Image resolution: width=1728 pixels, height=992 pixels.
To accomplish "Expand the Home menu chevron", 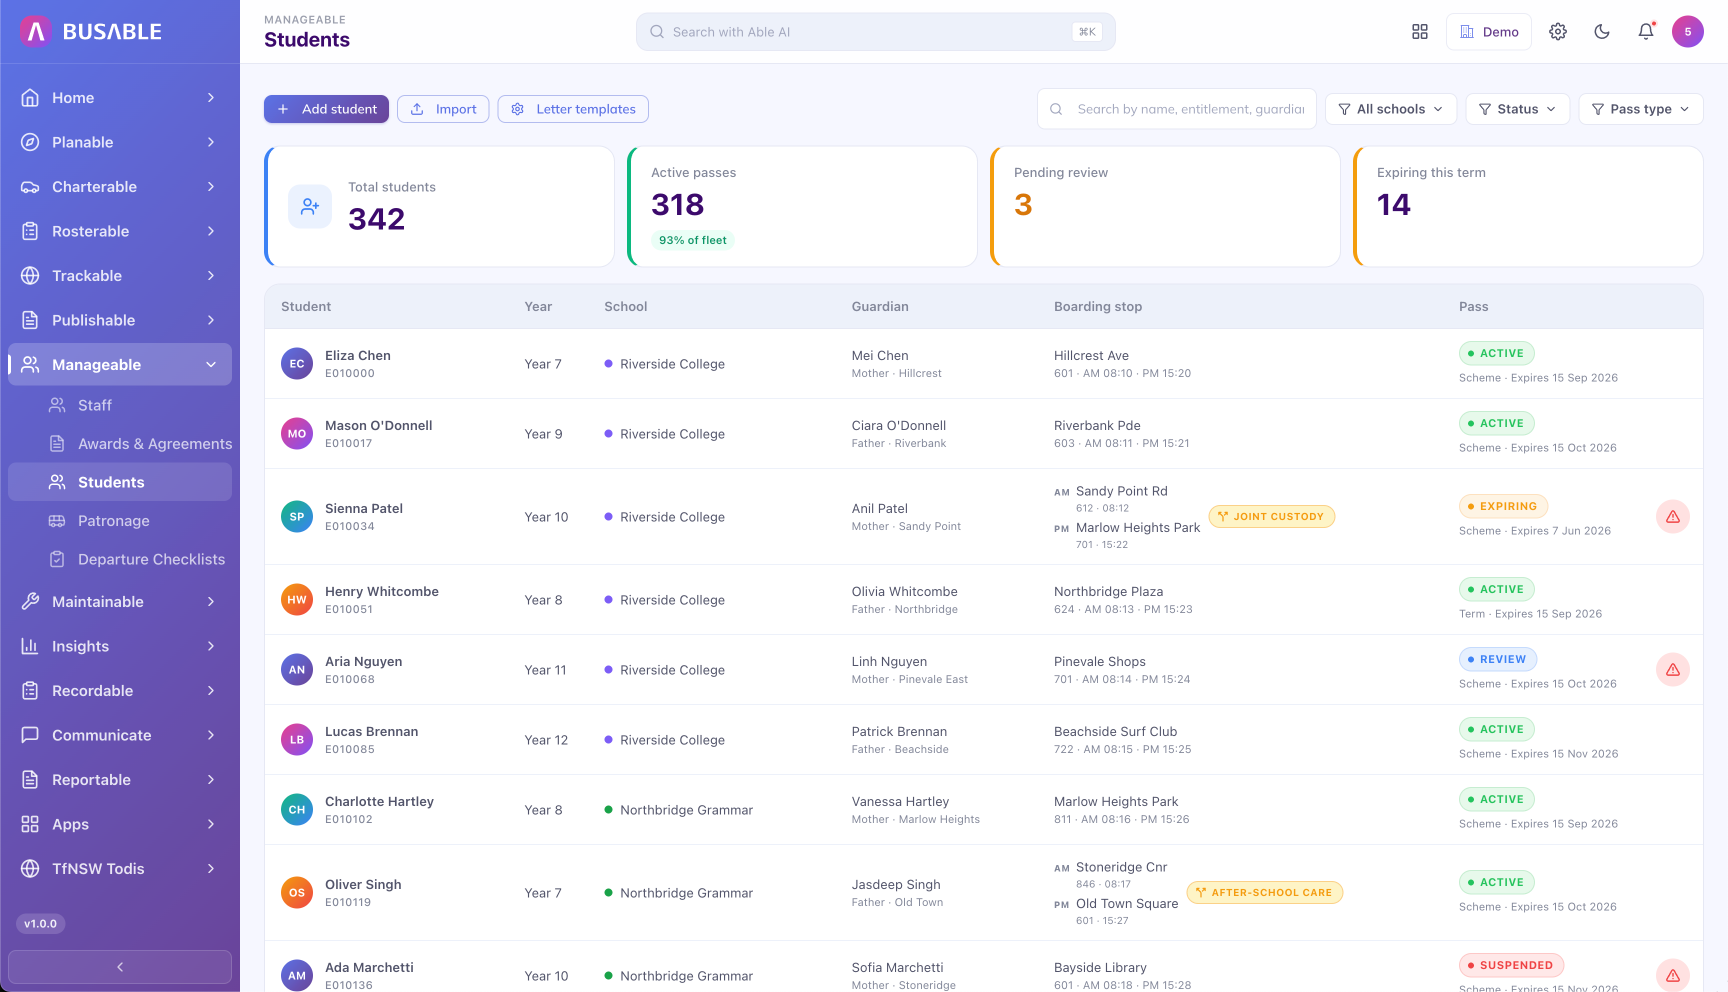I will click(x=211, y=98).
